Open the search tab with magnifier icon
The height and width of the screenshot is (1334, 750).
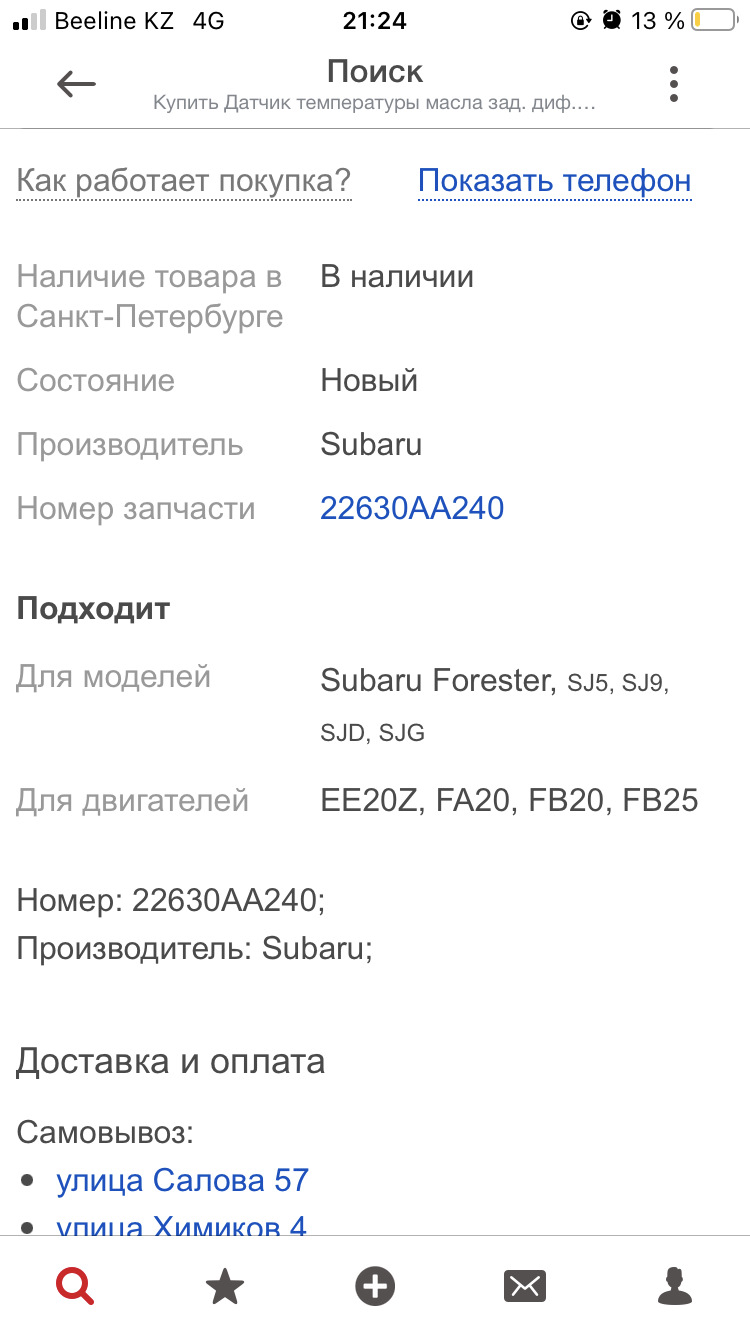(x=73, y=1285)
